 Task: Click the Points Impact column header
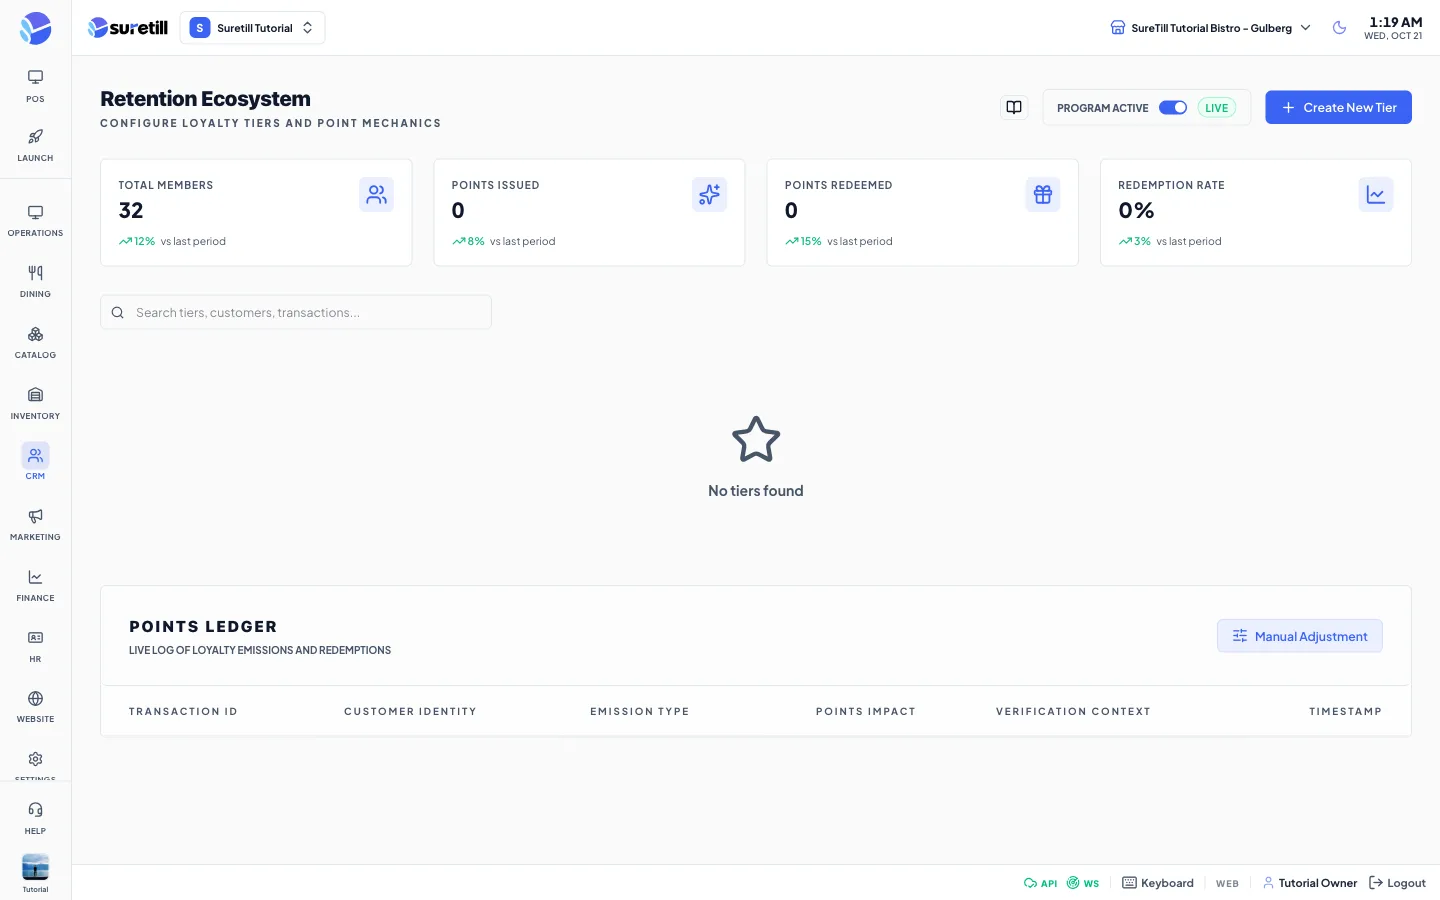(x=866, y=712)
